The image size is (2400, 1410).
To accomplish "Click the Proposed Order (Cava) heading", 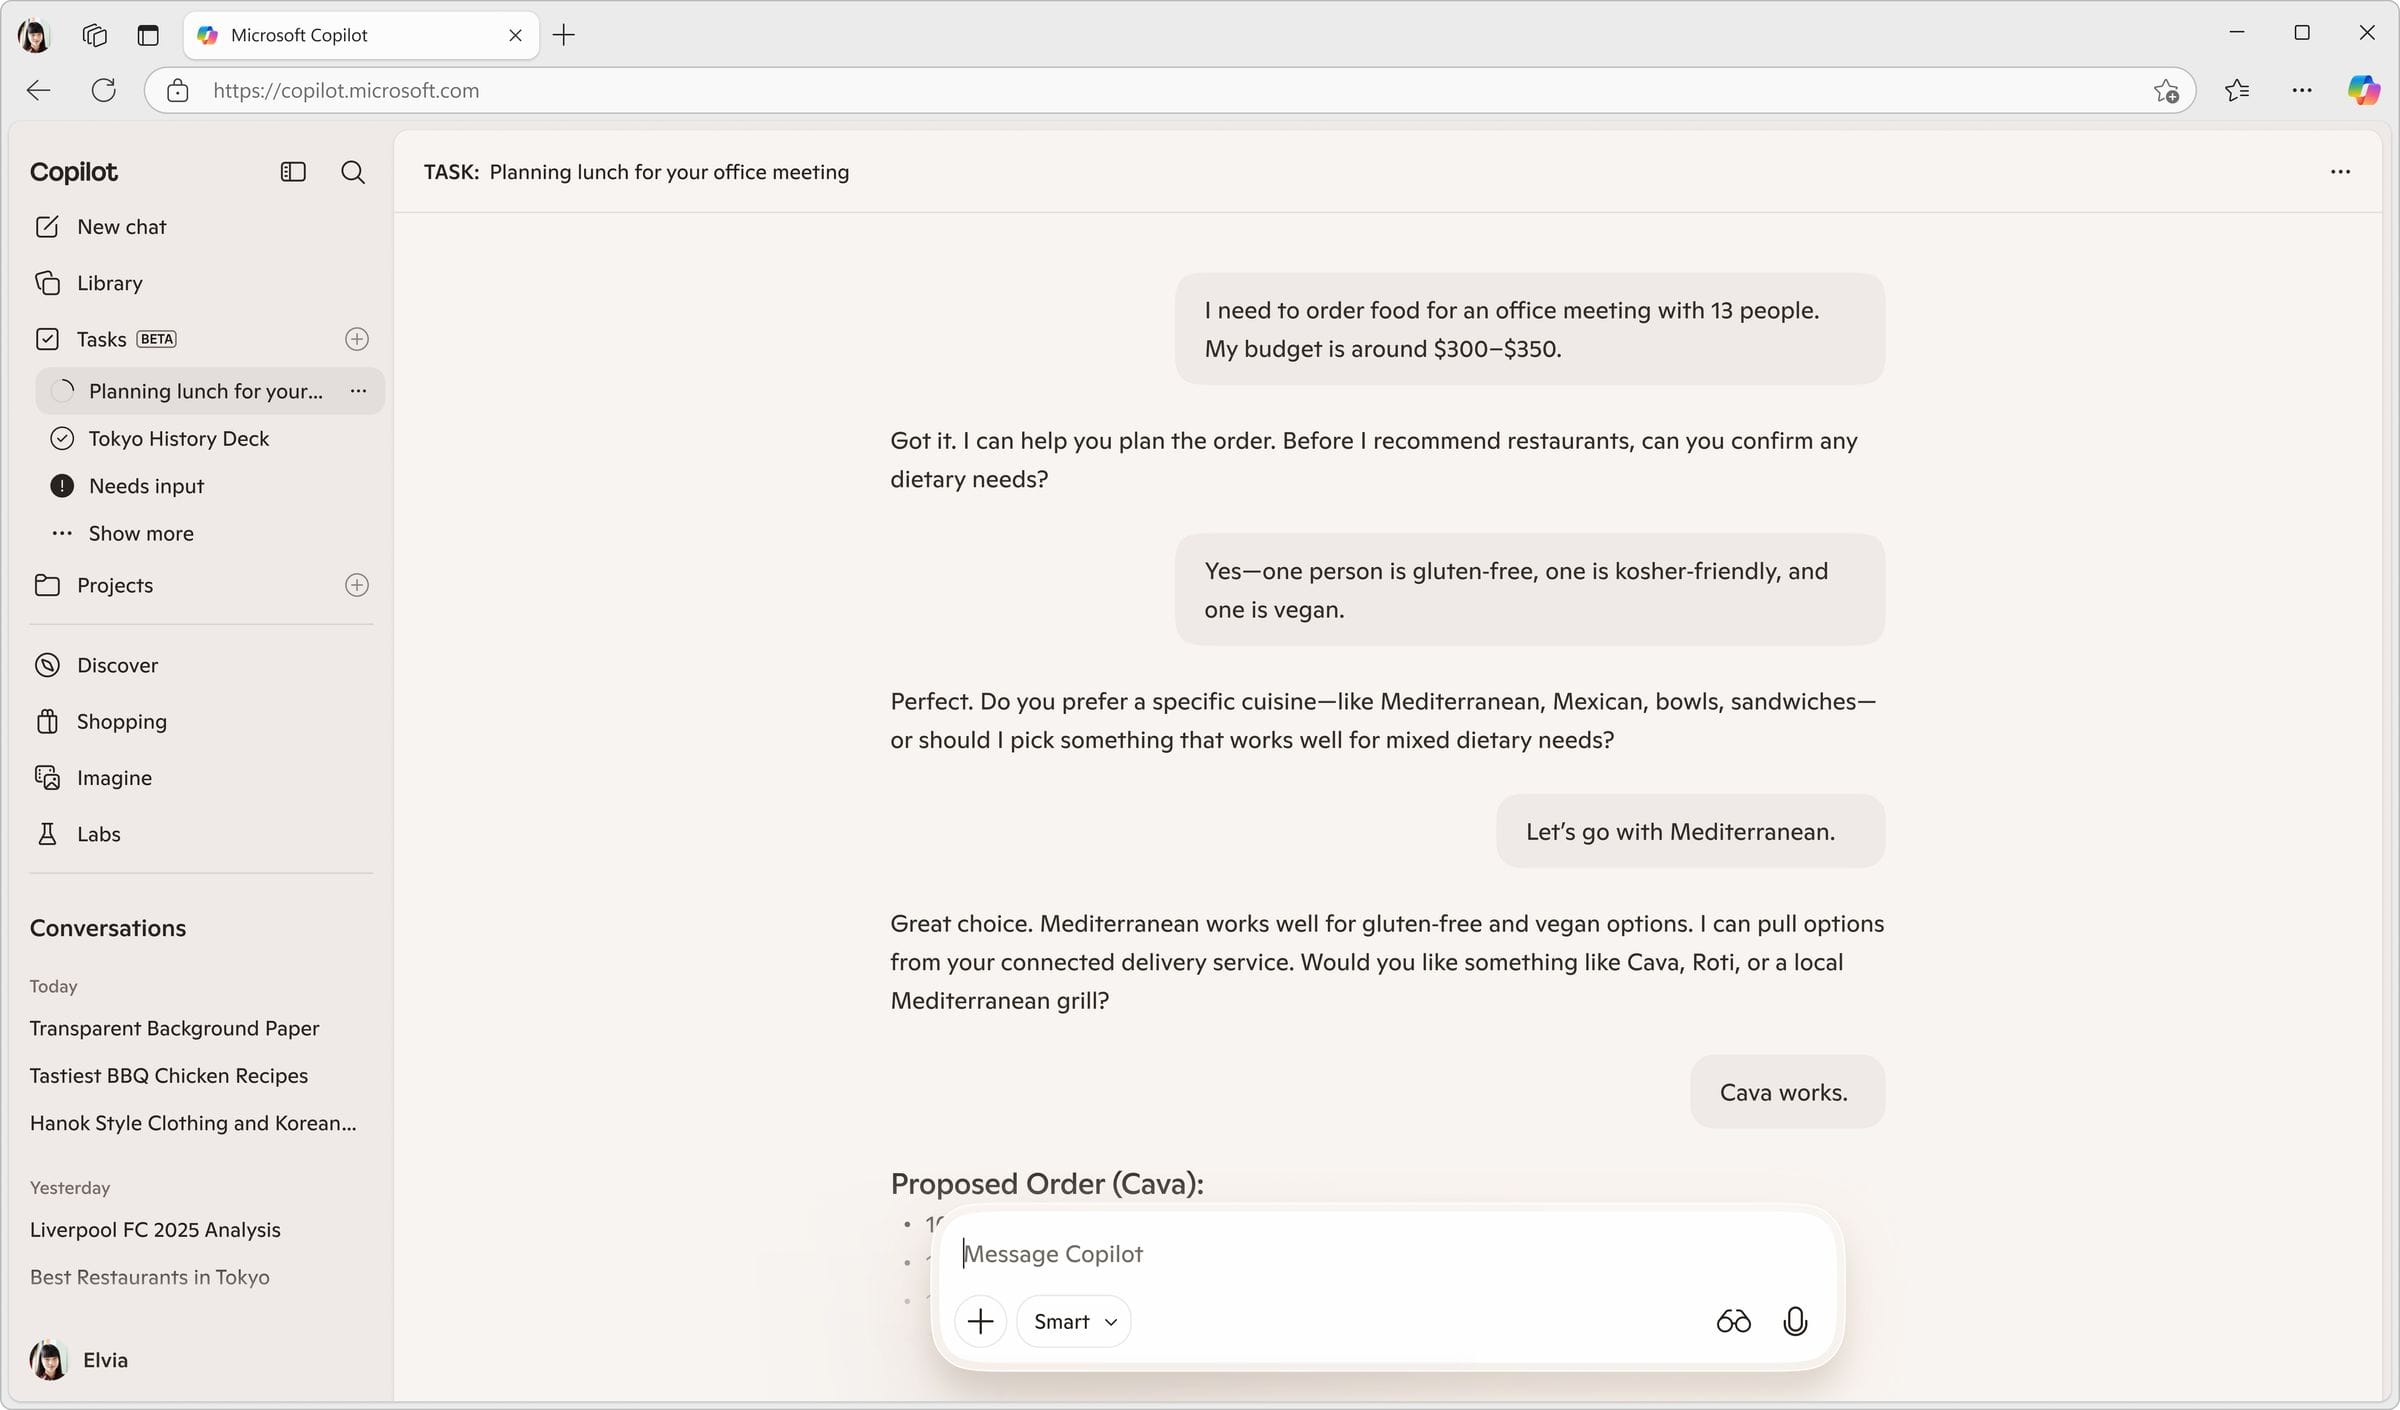I will click(x=1047, y=1183).
